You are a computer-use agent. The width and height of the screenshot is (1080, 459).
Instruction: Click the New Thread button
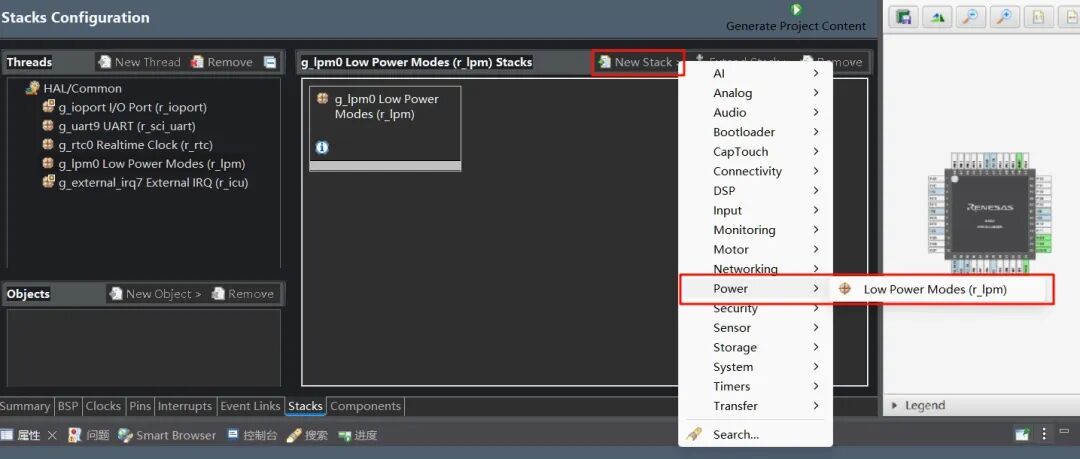[138, 62]
